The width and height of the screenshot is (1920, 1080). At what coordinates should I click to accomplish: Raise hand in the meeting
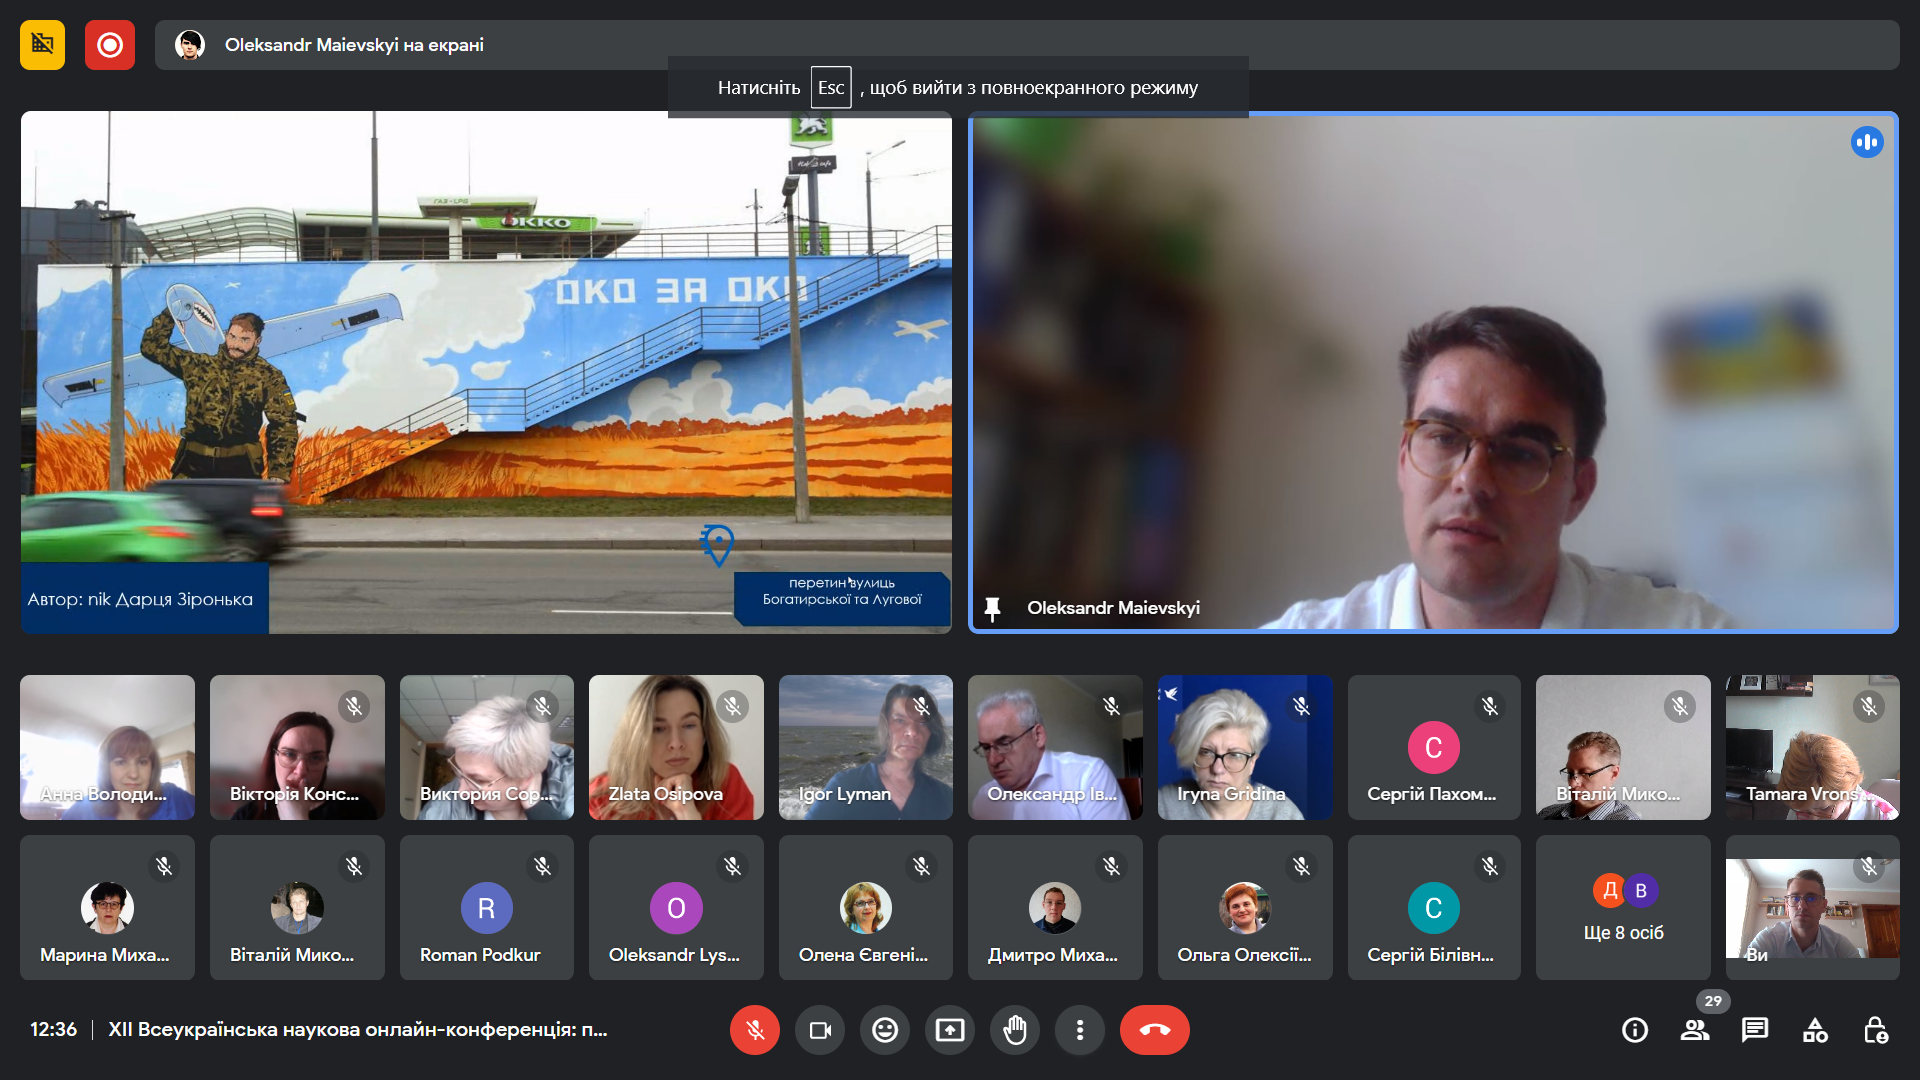tap(1015, 1030)
